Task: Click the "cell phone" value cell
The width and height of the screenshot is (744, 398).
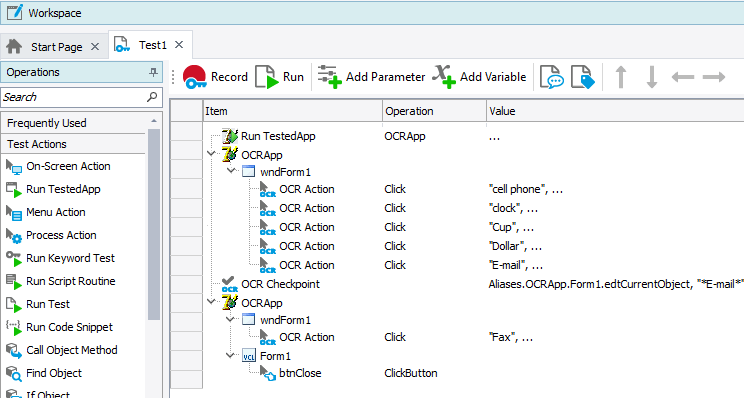Action: click(525, 189)
